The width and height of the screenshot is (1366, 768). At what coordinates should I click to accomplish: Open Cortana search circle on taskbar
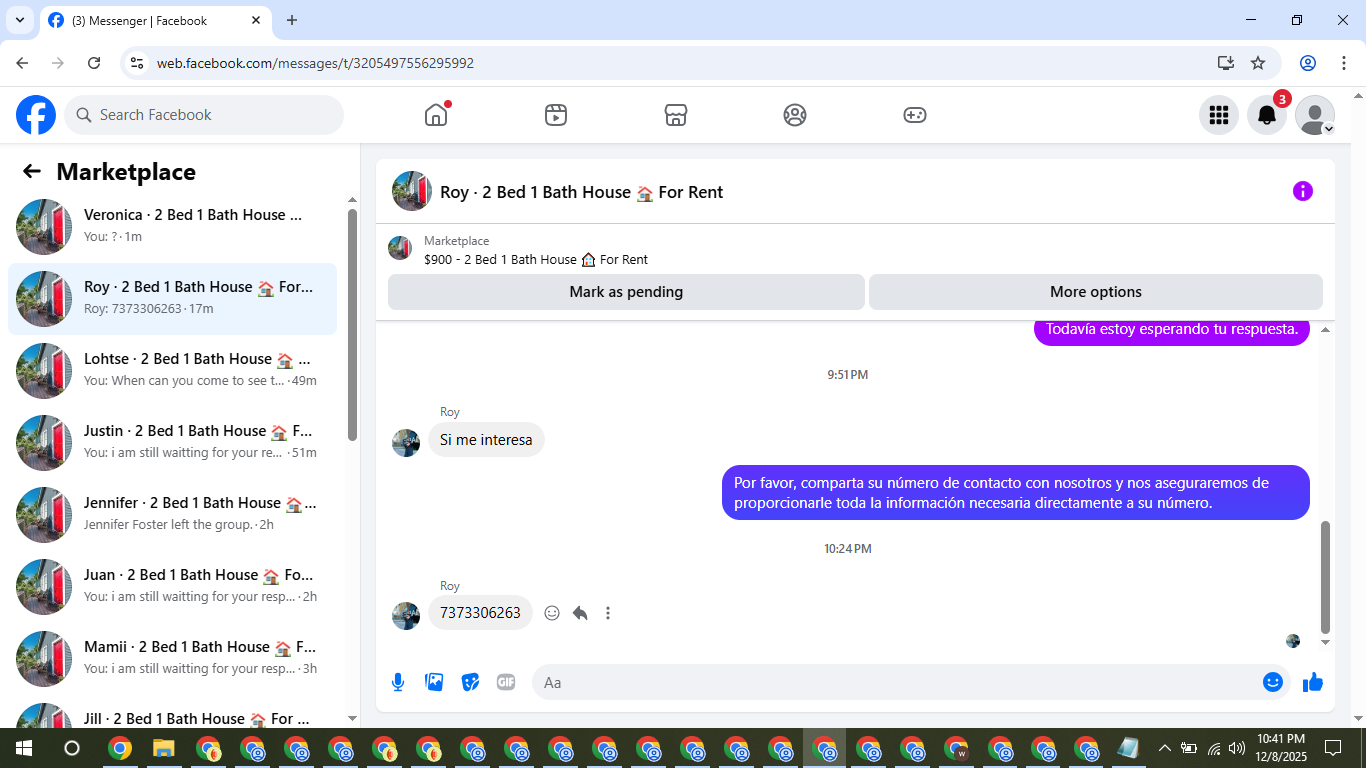(72, 748)
